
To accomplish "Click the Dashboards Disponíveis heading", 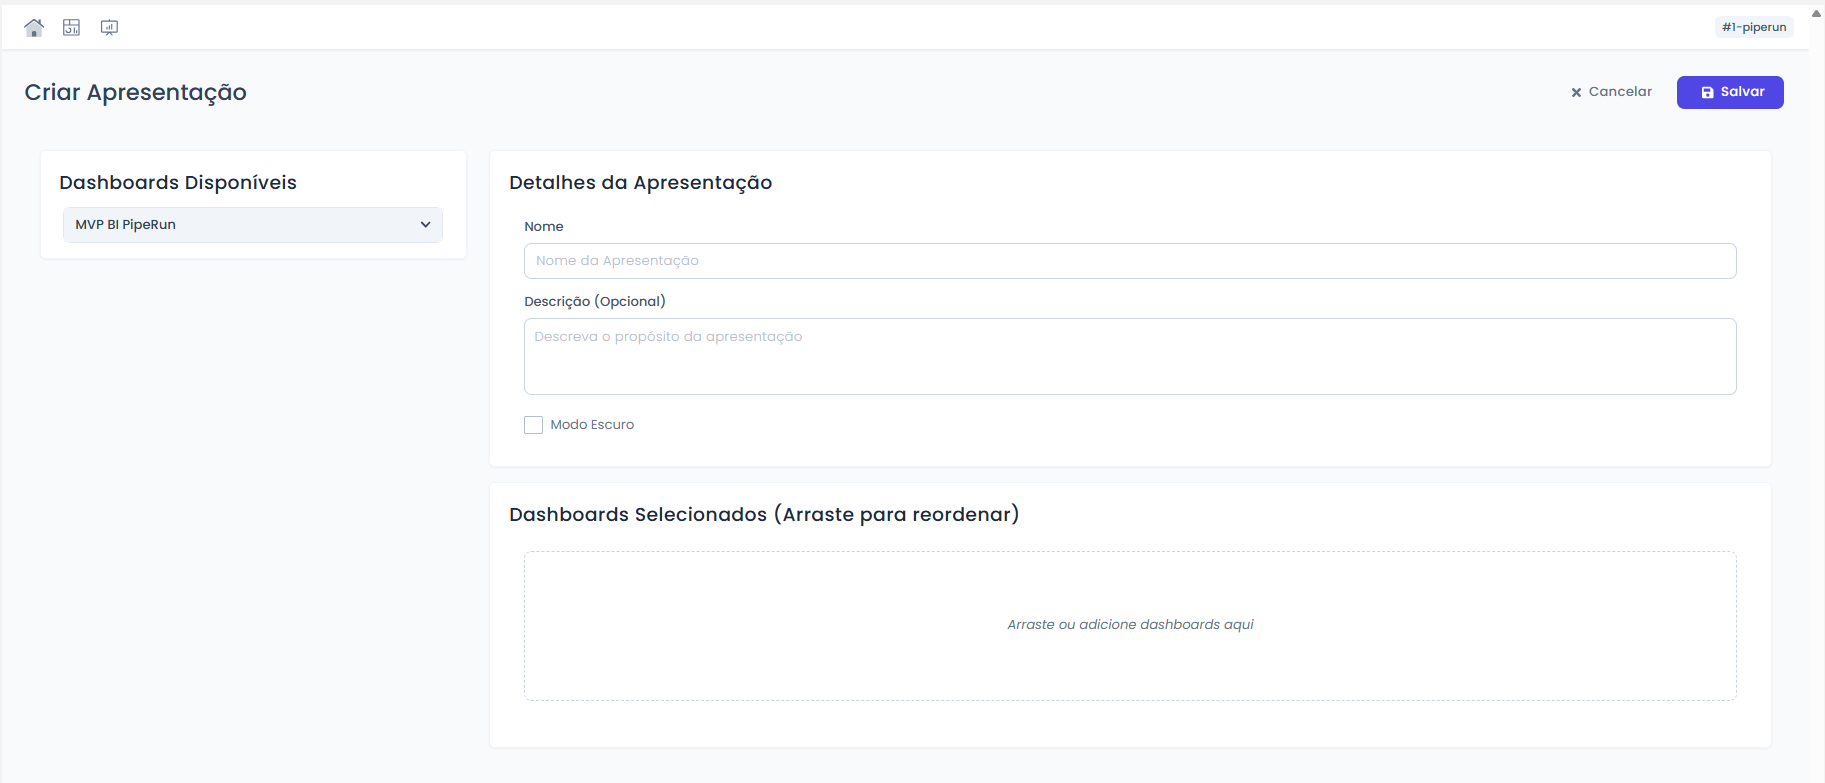I will (178, 183).
